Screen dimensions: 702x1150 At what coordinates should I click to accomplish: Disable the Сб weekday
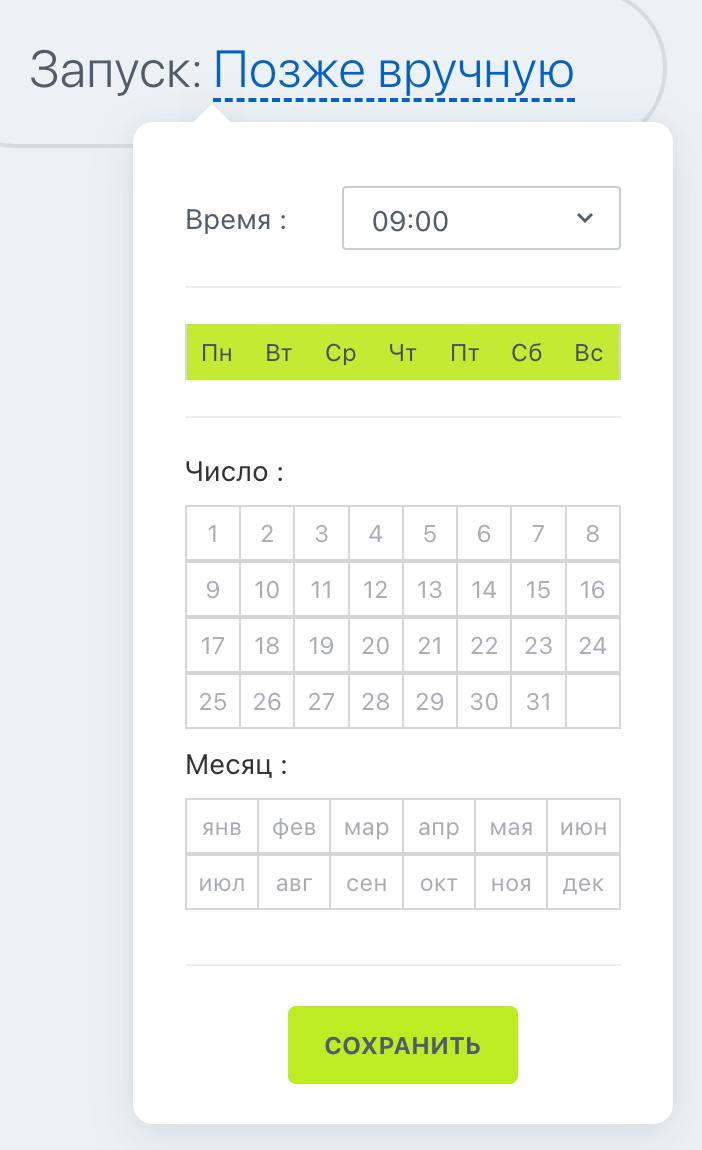pos(527,353)
